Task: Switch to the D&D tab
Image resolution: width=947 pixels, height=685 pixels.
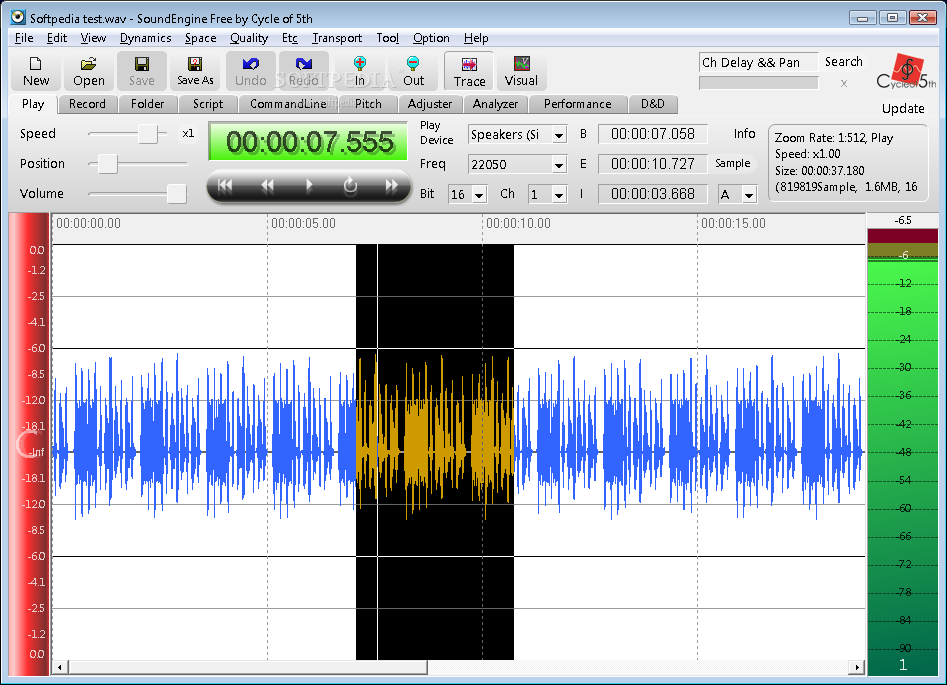Action: 652,104
